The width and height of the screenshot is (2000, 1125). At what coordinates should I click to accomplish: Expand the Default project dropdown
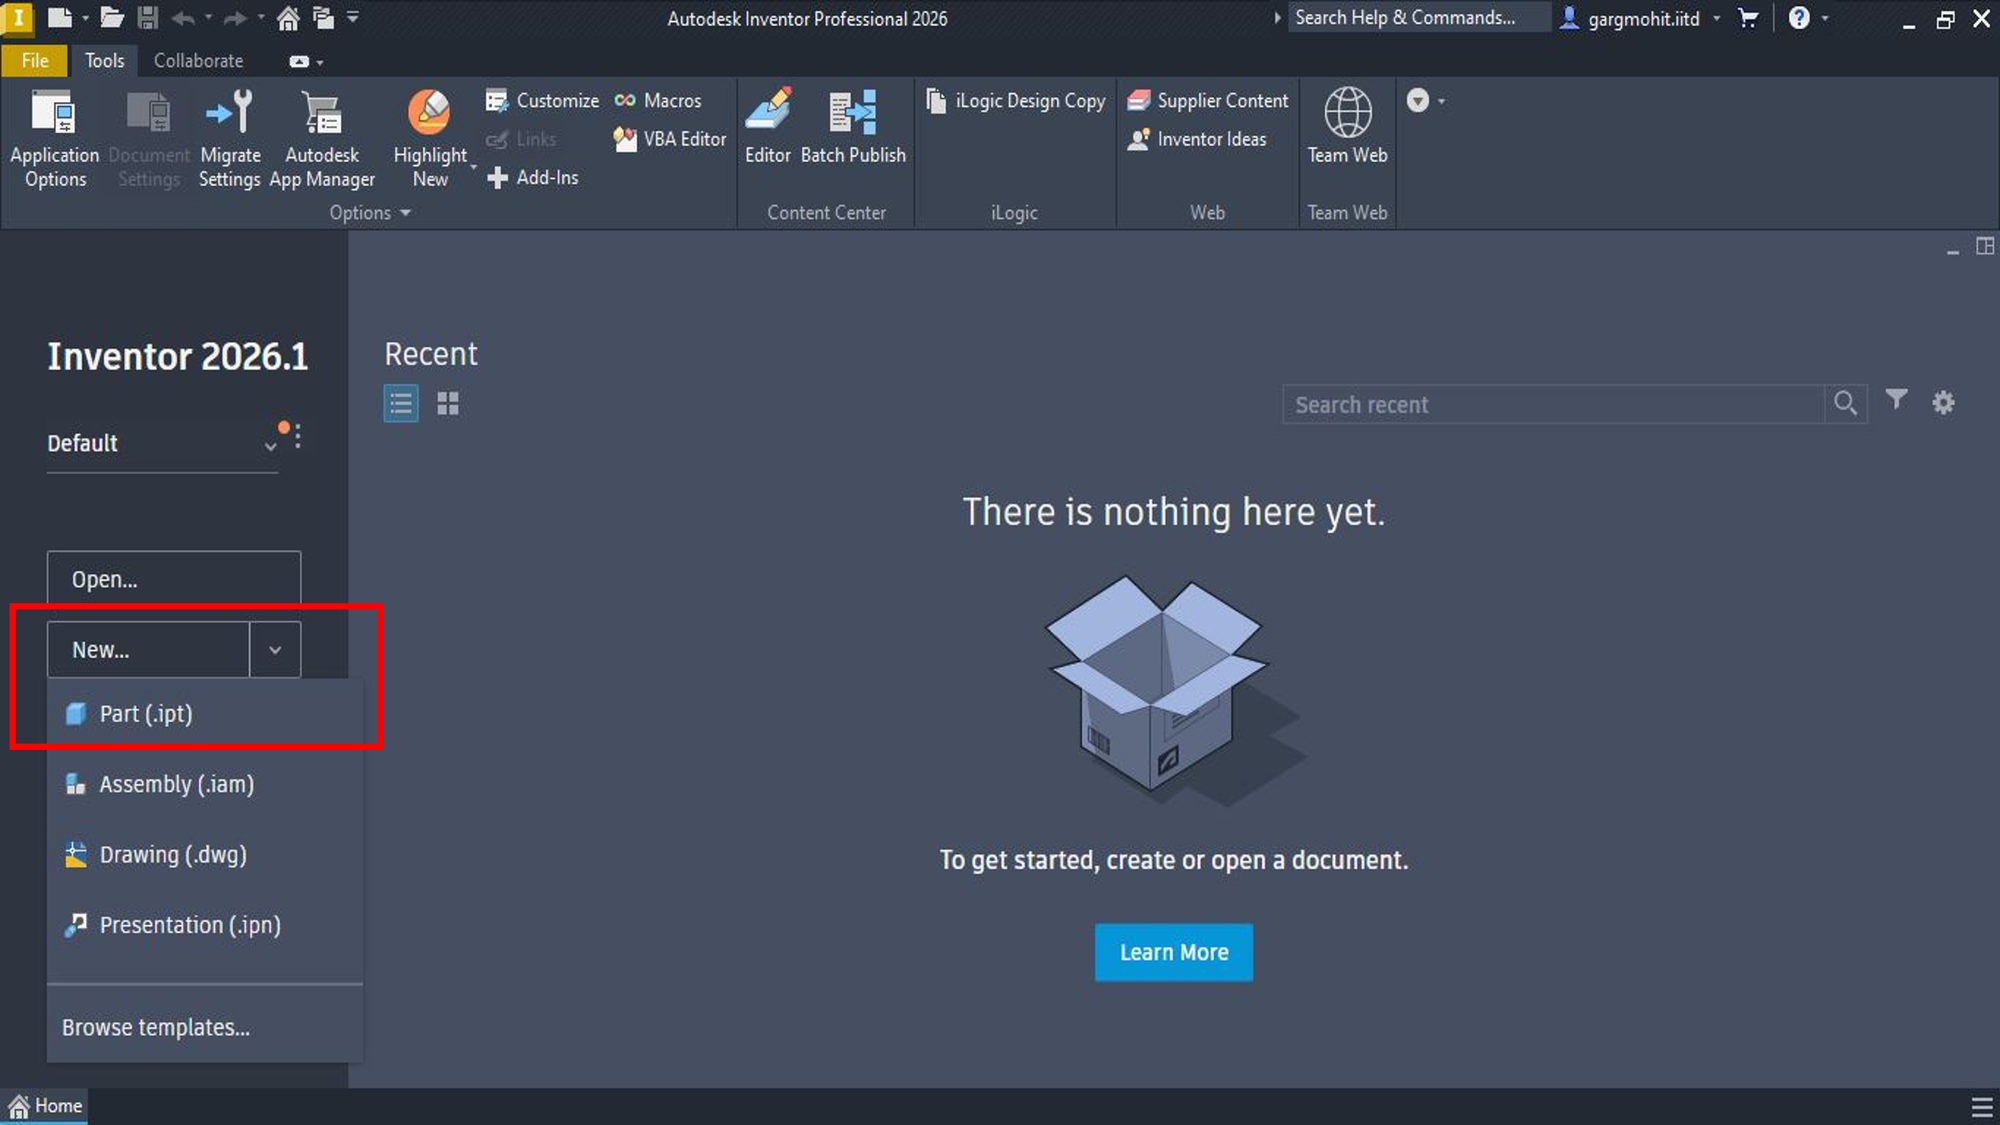click(x=270, y=447)
